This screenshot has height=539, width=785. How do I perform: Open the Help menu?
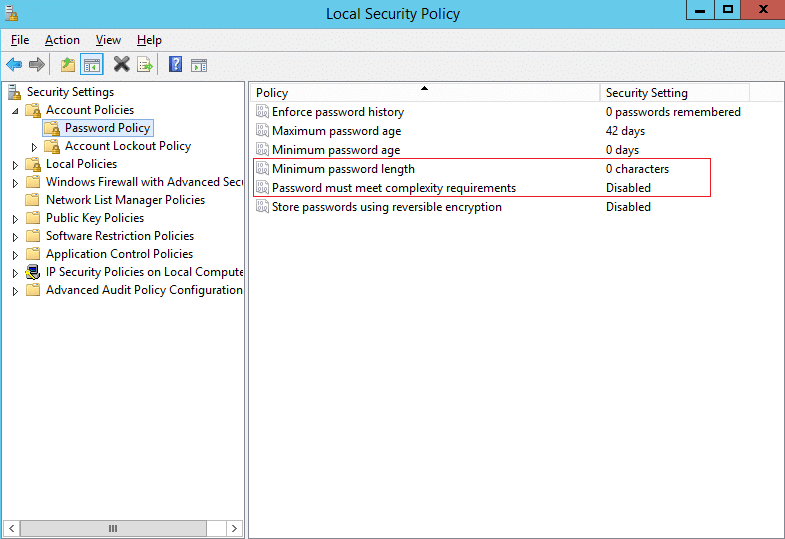point(149,40)
